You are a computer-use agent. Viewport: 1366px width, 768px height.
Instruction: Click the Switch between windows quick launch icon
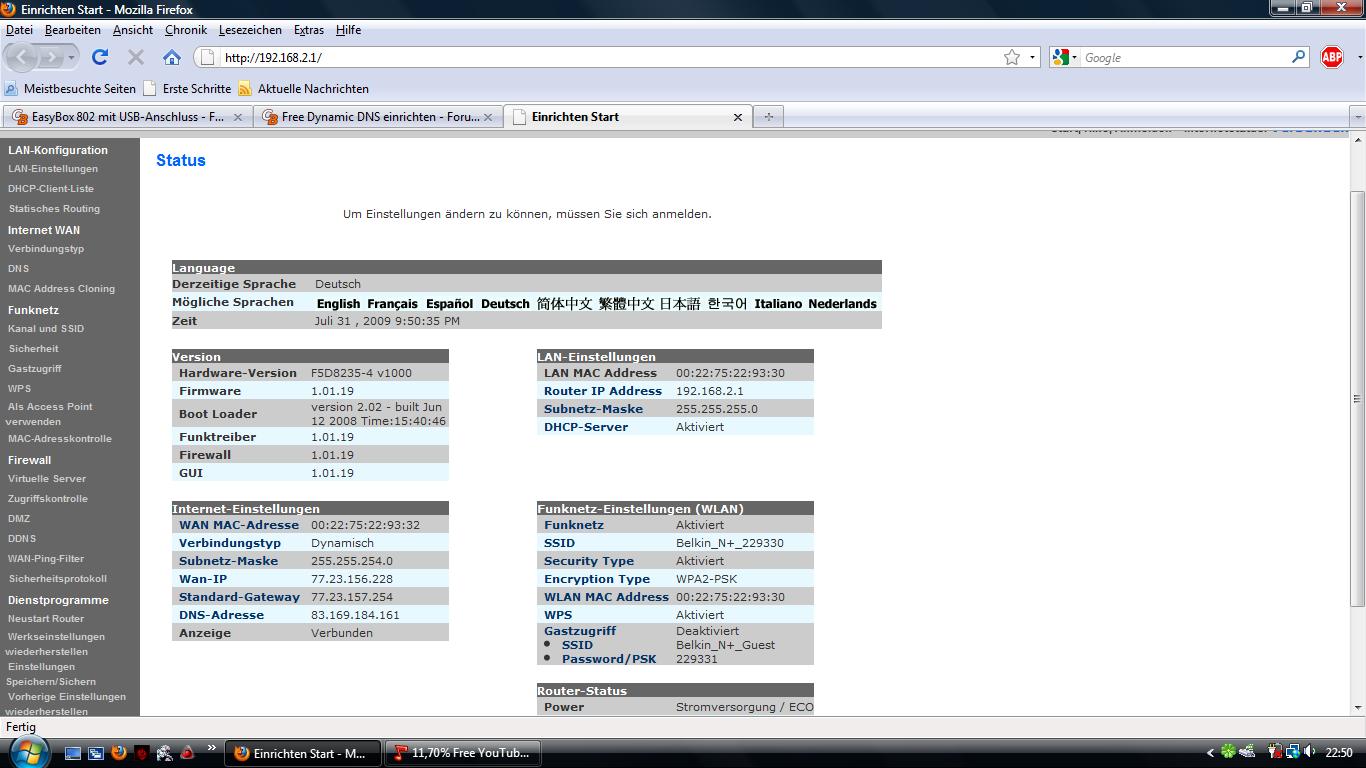click(x=96, y=753)
